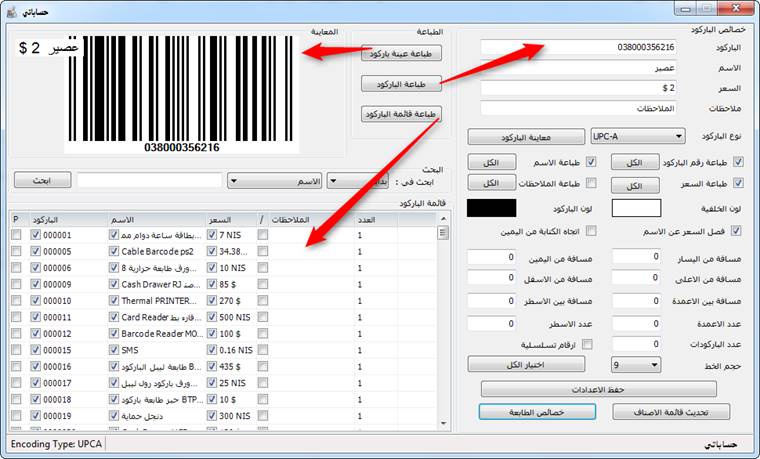Click the search text box beside ابحث

point(149,180)
